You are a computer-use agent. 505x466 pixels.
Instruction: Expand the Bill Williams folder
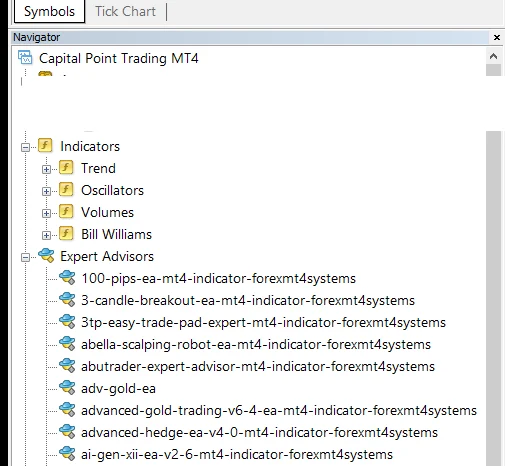click(46, 235)
